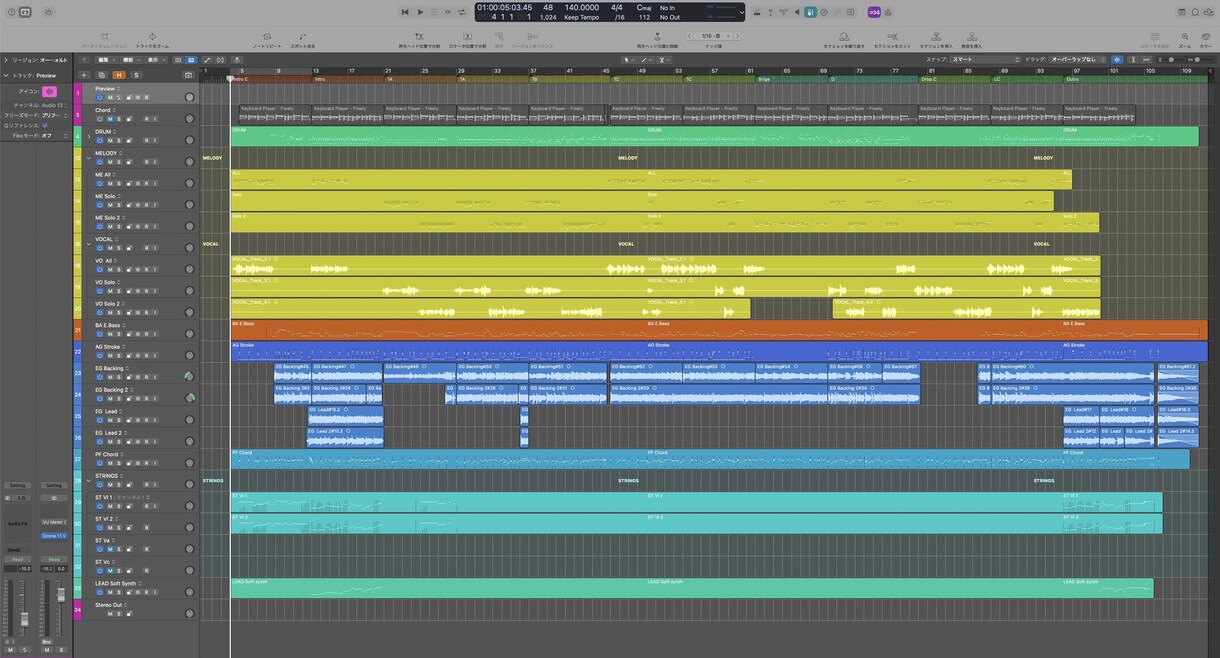Collapse the トラック: Preview inspector section
The image size is (1220, 658).
coord(5,75)
